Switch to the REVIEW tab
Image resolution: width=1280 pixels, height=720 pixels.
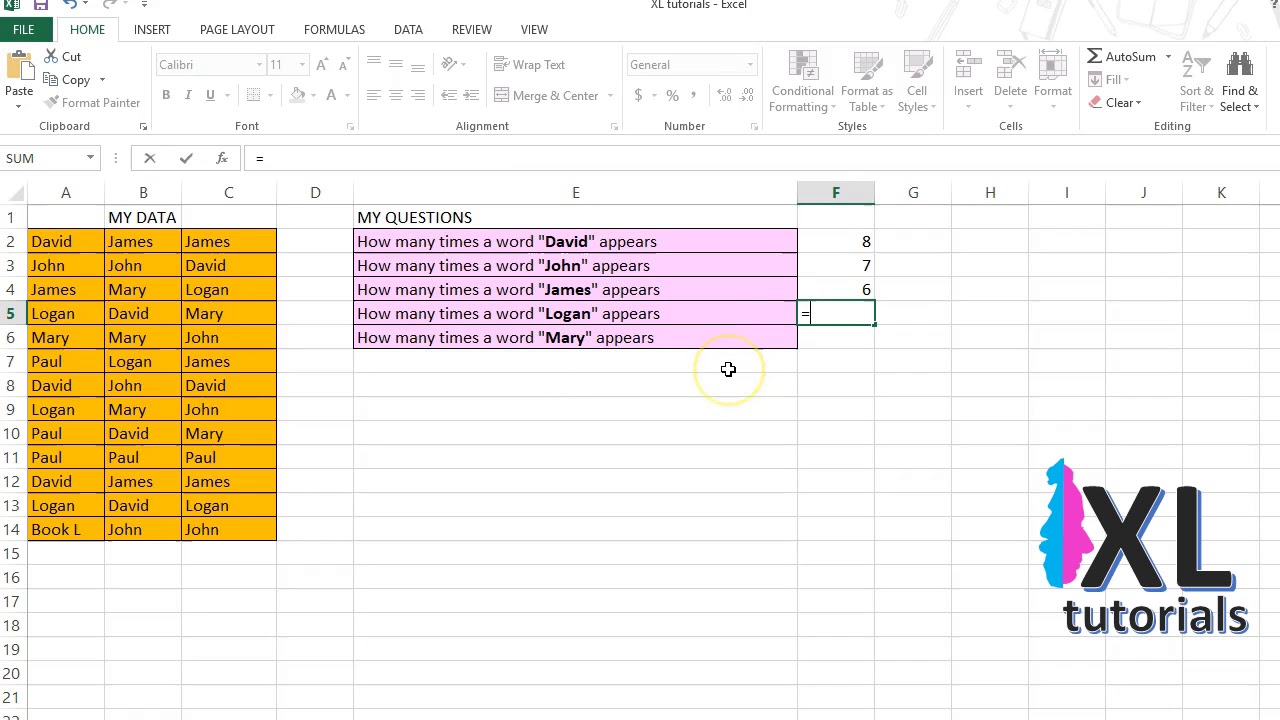pyautogui.click(x=471, y=30)
